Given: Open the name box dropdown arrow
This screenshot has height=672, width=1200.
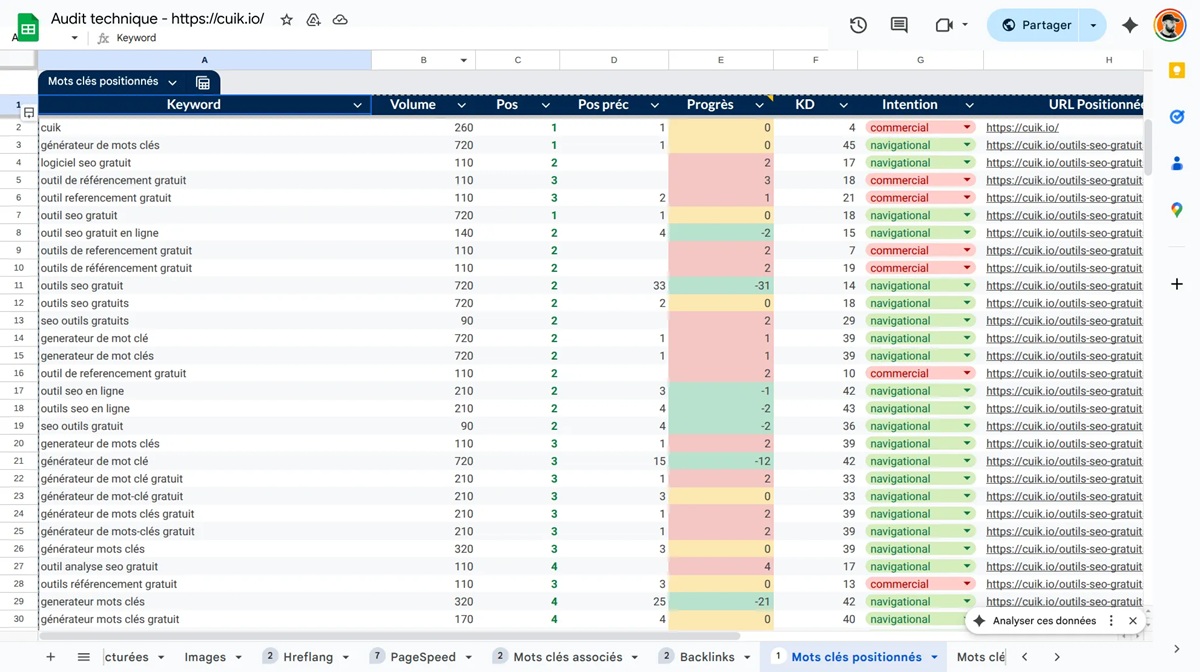Looking at the screenshot, I should 74,38.
